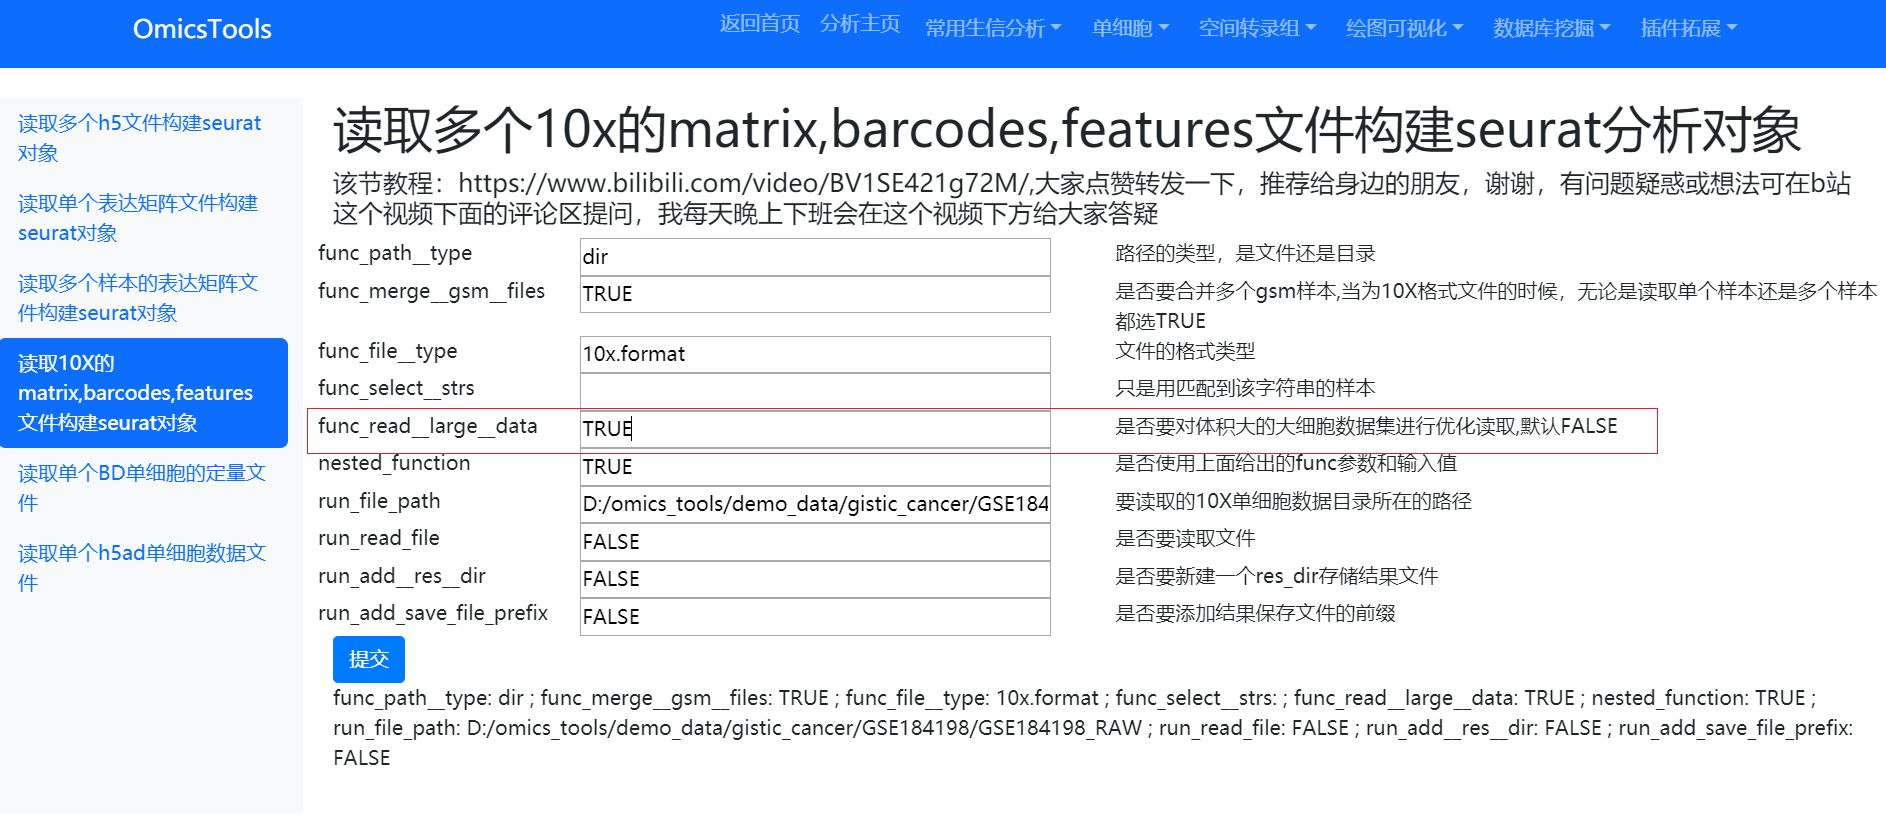Open sidebar item 读取多个h5文件构建seurat对象
The height and width of the screenshot is (818, 1886).
click(144, 138)
